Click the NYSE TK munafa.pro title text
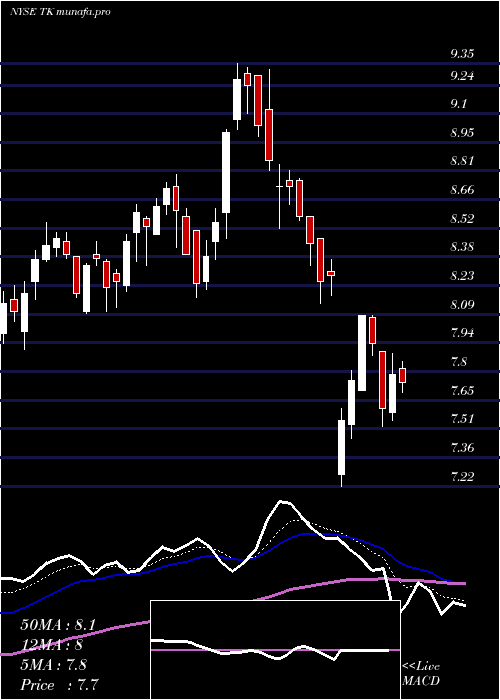This screenshot has height=700, width=500. (x=60, y=12)
